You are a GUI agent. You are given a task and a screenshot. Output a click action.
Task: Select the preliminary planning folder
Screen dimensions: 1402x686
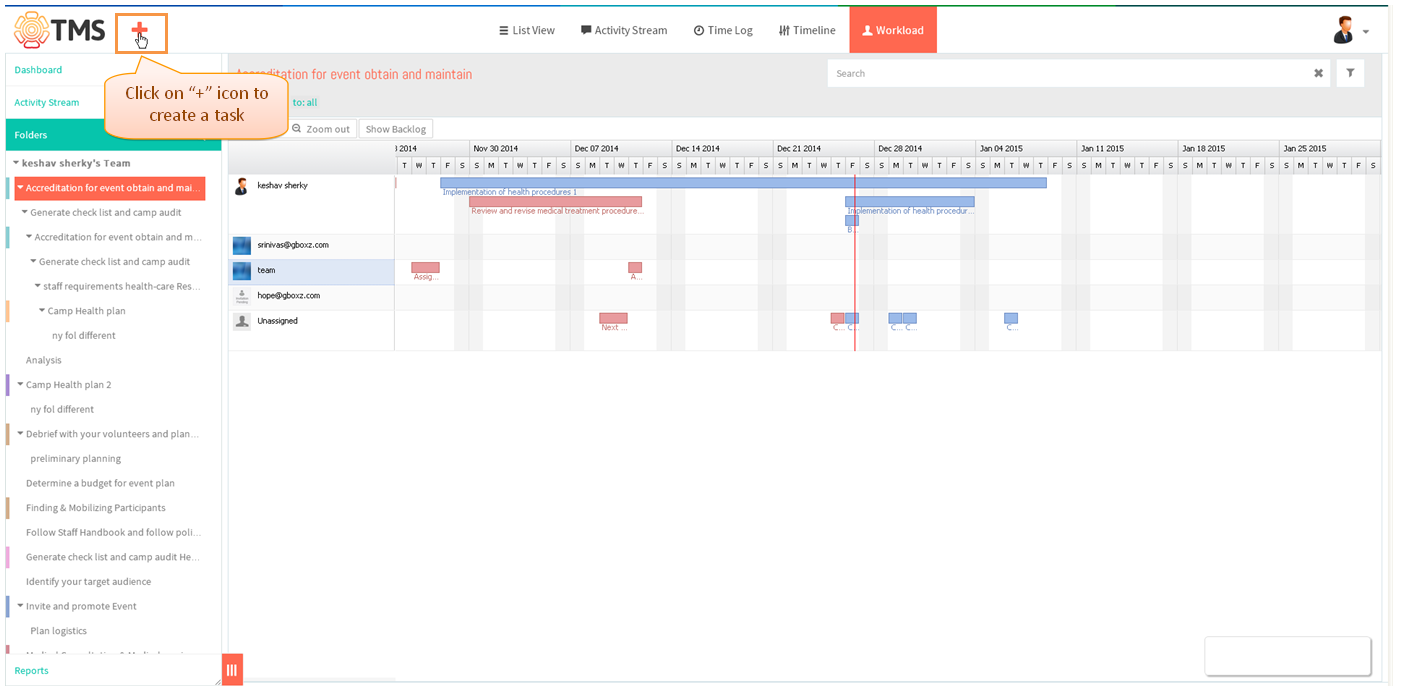[x=76, y=459]
